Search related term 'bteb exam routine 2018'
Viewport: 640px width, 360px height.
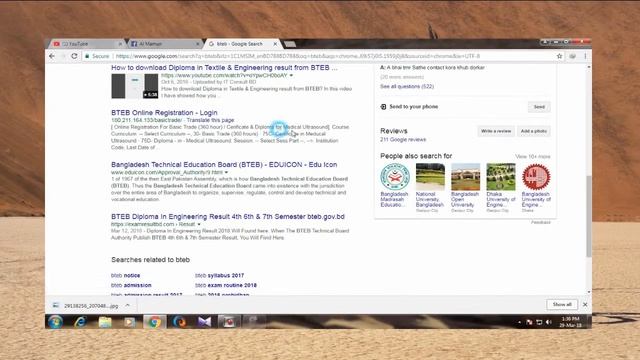[x=226, y=285]
